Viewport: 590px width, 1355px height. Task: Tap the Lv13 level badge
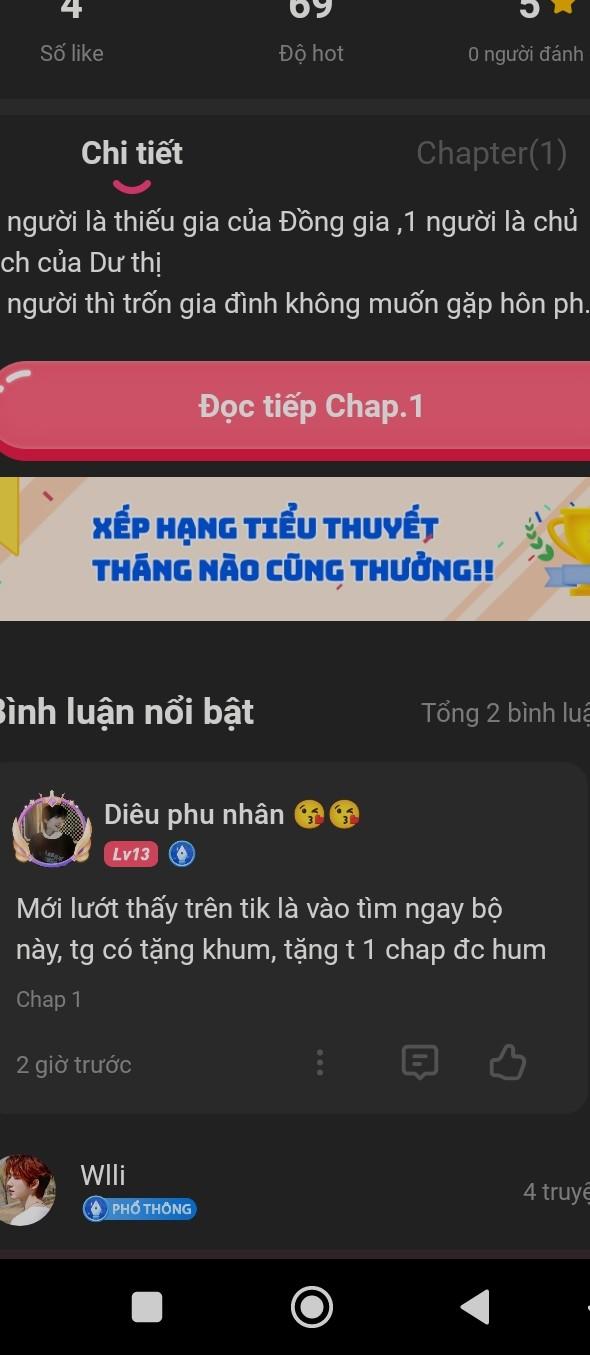(131, 854)
